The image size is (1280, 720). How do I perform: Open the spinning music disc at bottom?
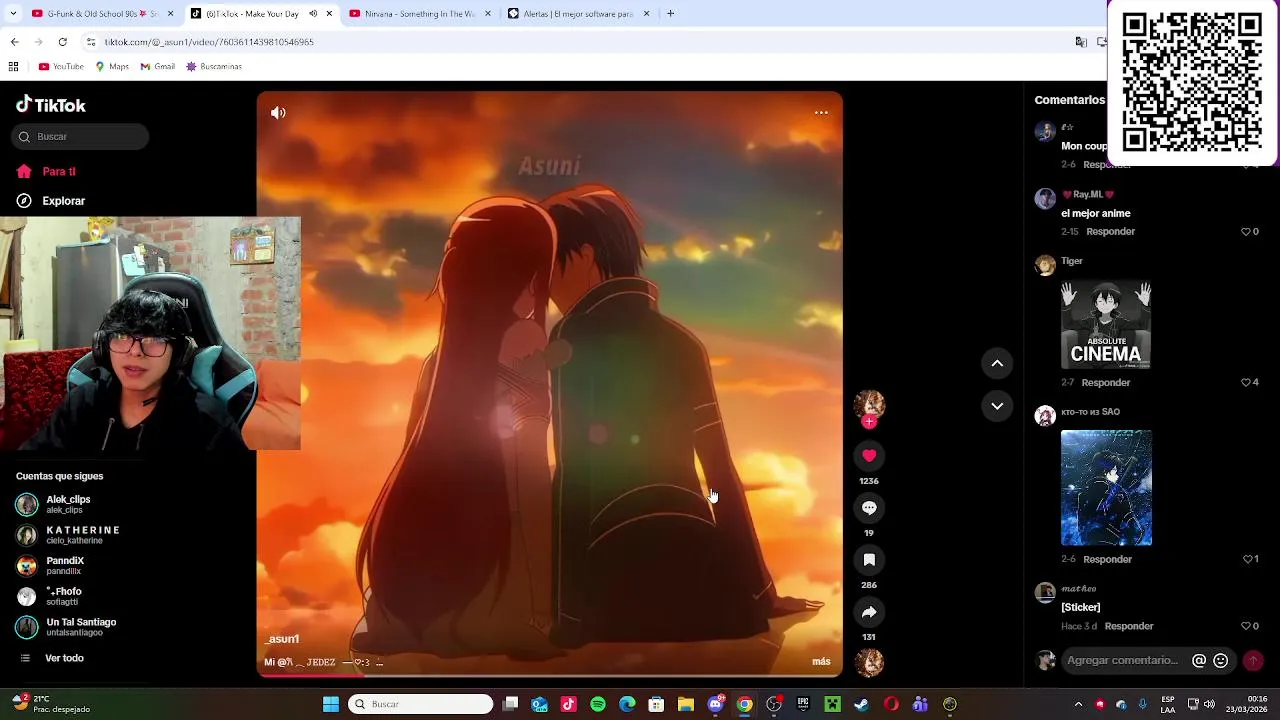tap(869, 663)
